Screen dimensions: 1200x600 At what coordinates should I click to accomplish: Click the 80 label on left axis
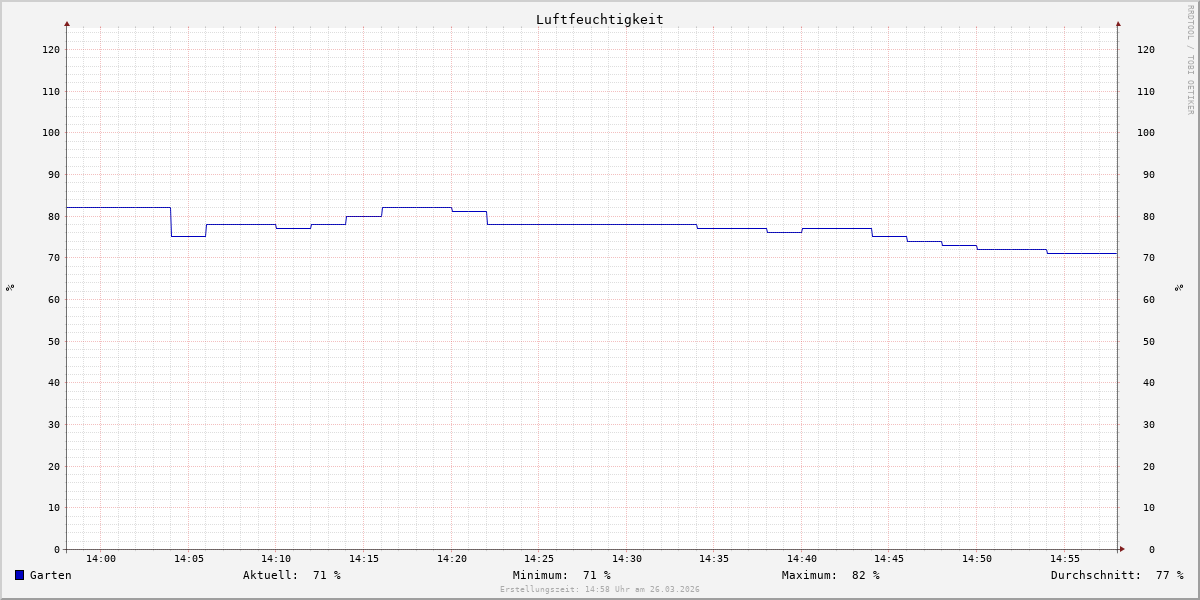tap(54, 216)
